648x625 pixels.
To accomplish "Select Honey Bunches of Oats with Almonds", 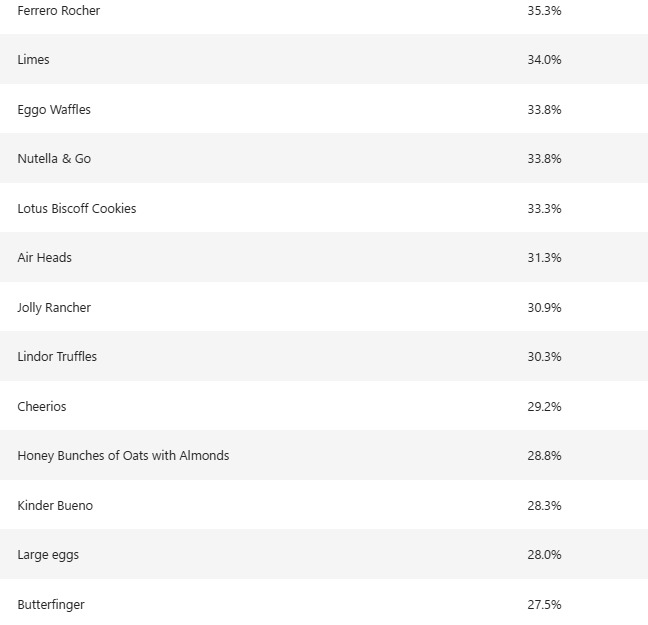I will (x=123, y=456).
